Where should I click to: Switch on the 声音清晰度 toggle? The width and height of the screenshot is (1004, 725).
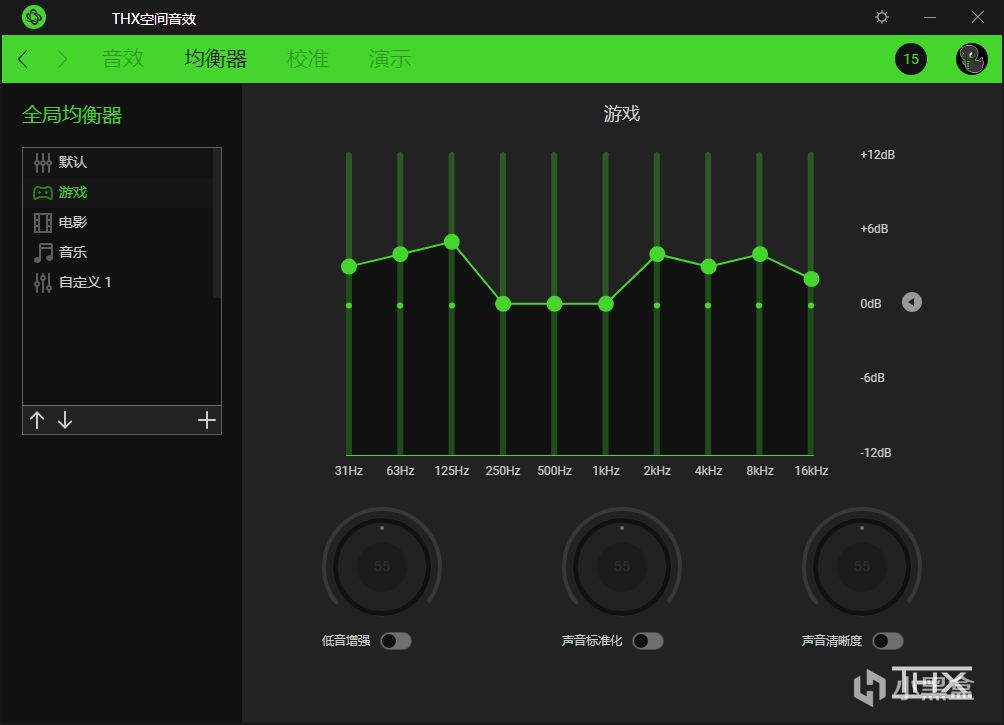coord(888,641)
